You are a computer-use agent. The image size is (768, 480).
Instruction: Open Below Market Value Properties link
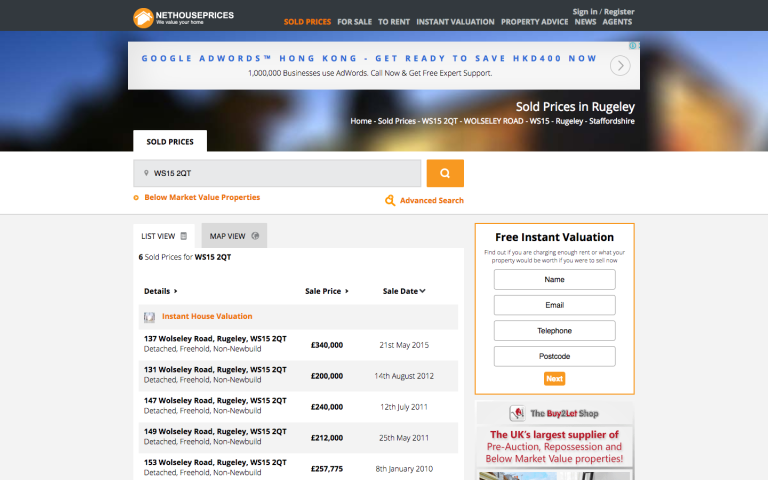202,198
